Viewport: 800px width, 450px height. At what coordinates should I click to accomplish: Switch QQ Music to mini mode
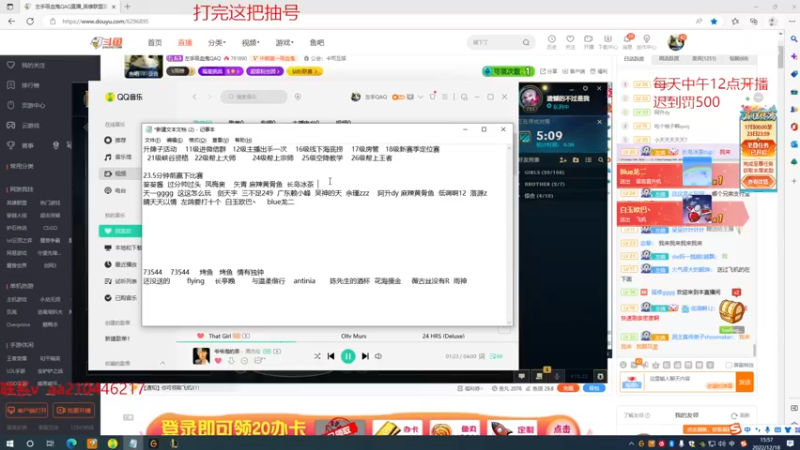click(464, 96)
